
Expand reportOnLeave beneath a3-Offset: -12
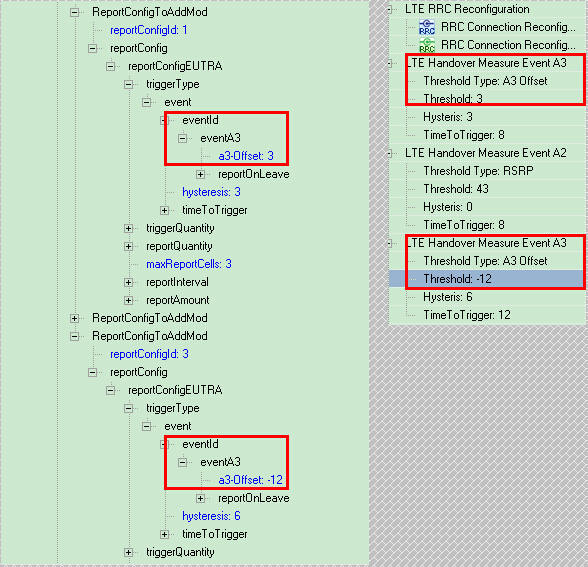coord(201,498)
